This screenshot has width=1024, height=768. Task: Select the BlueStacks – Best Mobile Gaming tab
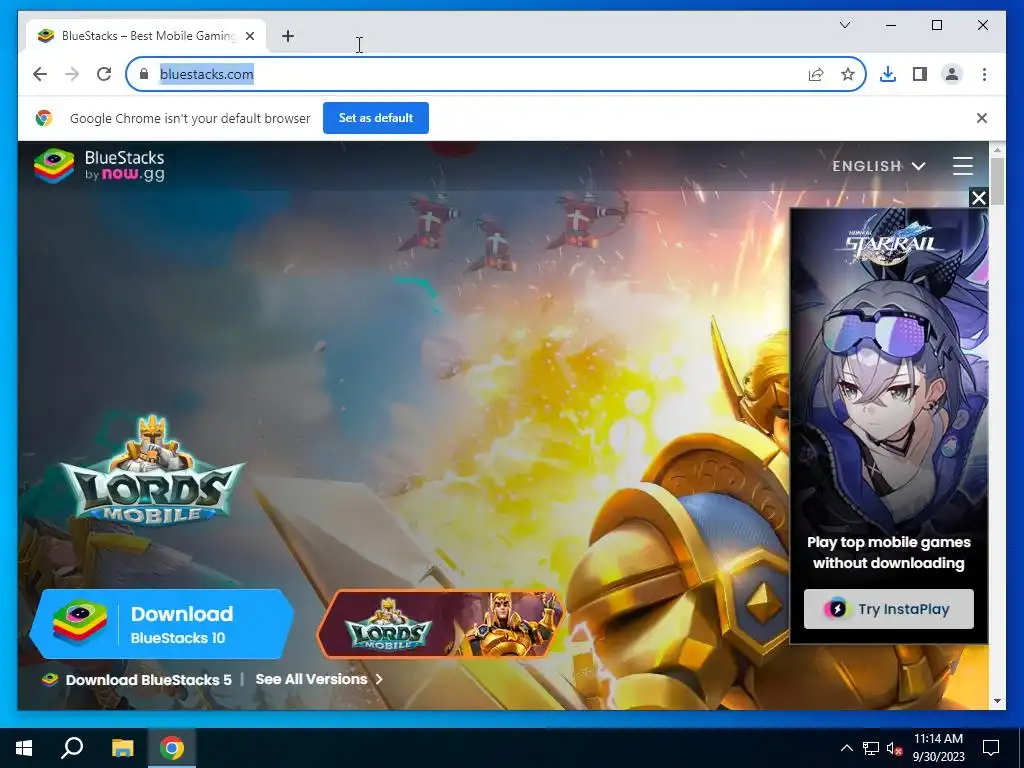point(146,36)
